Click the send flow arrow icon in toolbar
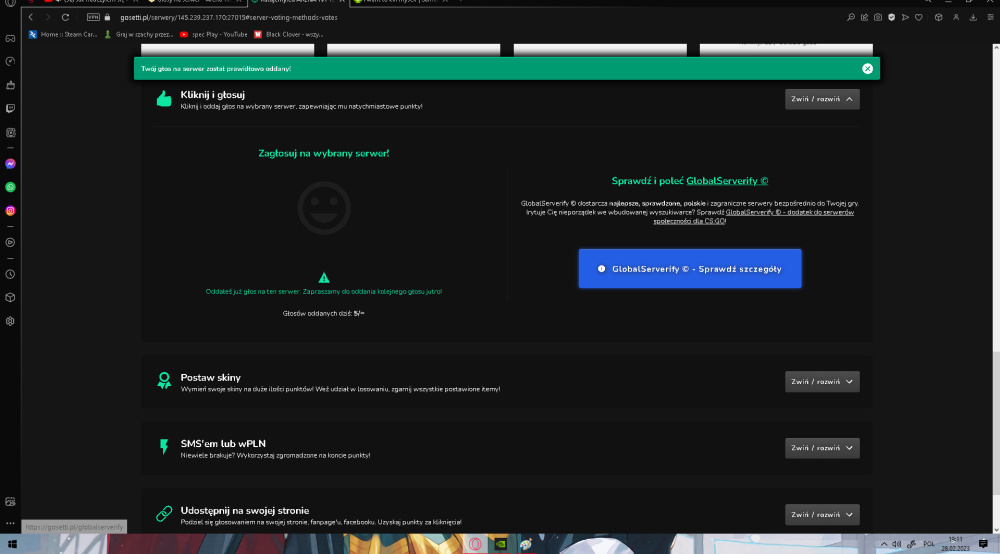1000x554 pixels. (x=905, y=17)
